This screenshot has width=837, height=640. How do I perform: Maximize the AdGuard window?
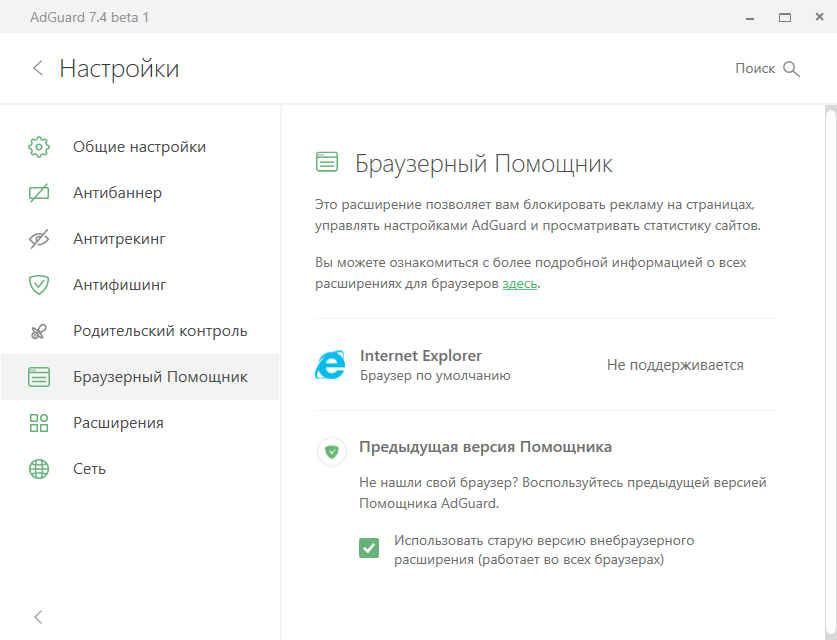(785, 18)
